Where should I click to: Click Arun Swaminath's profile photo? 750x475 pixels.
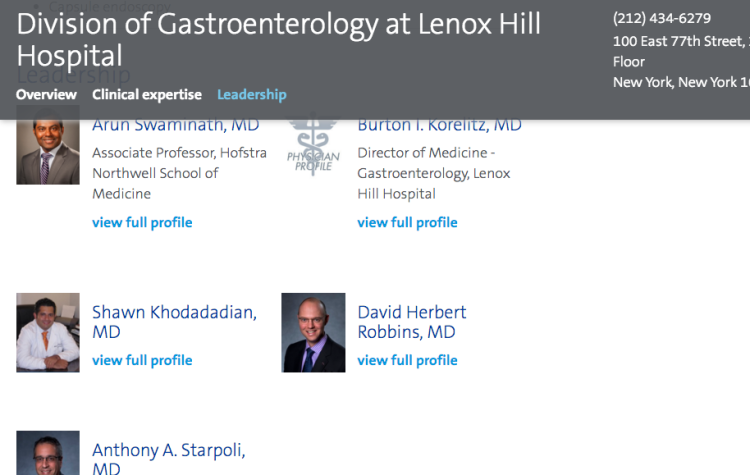pos(48,152)
